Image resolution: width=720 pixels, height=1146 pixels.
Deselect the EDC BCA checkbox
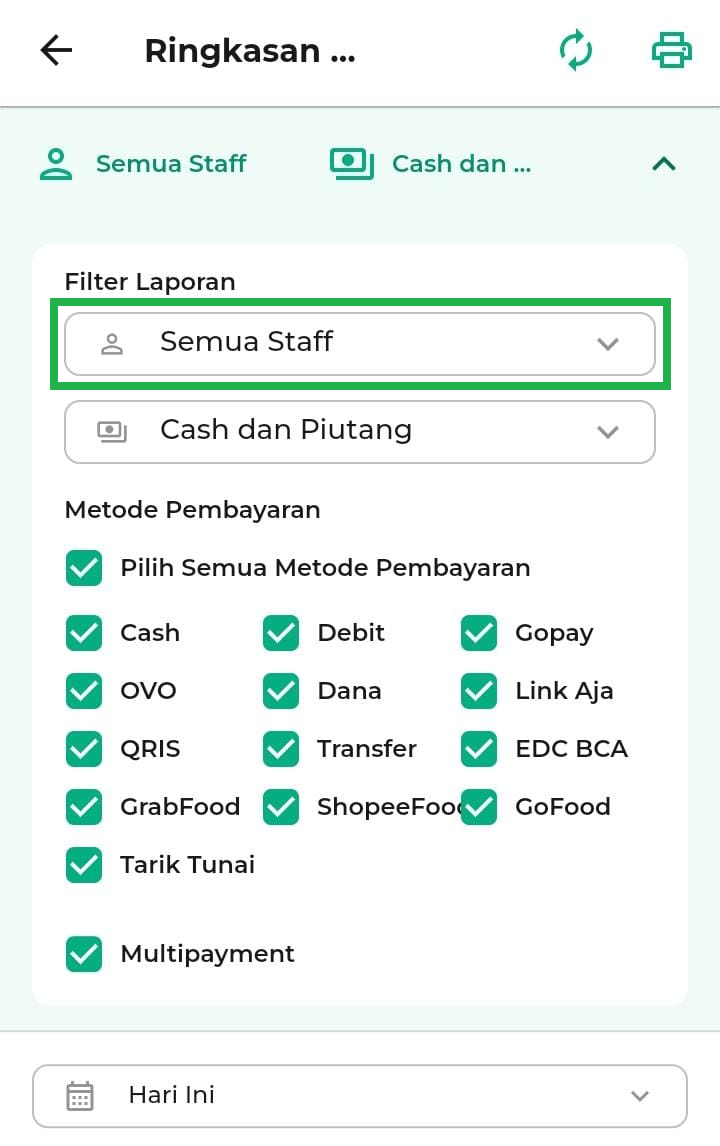point(480,749)
